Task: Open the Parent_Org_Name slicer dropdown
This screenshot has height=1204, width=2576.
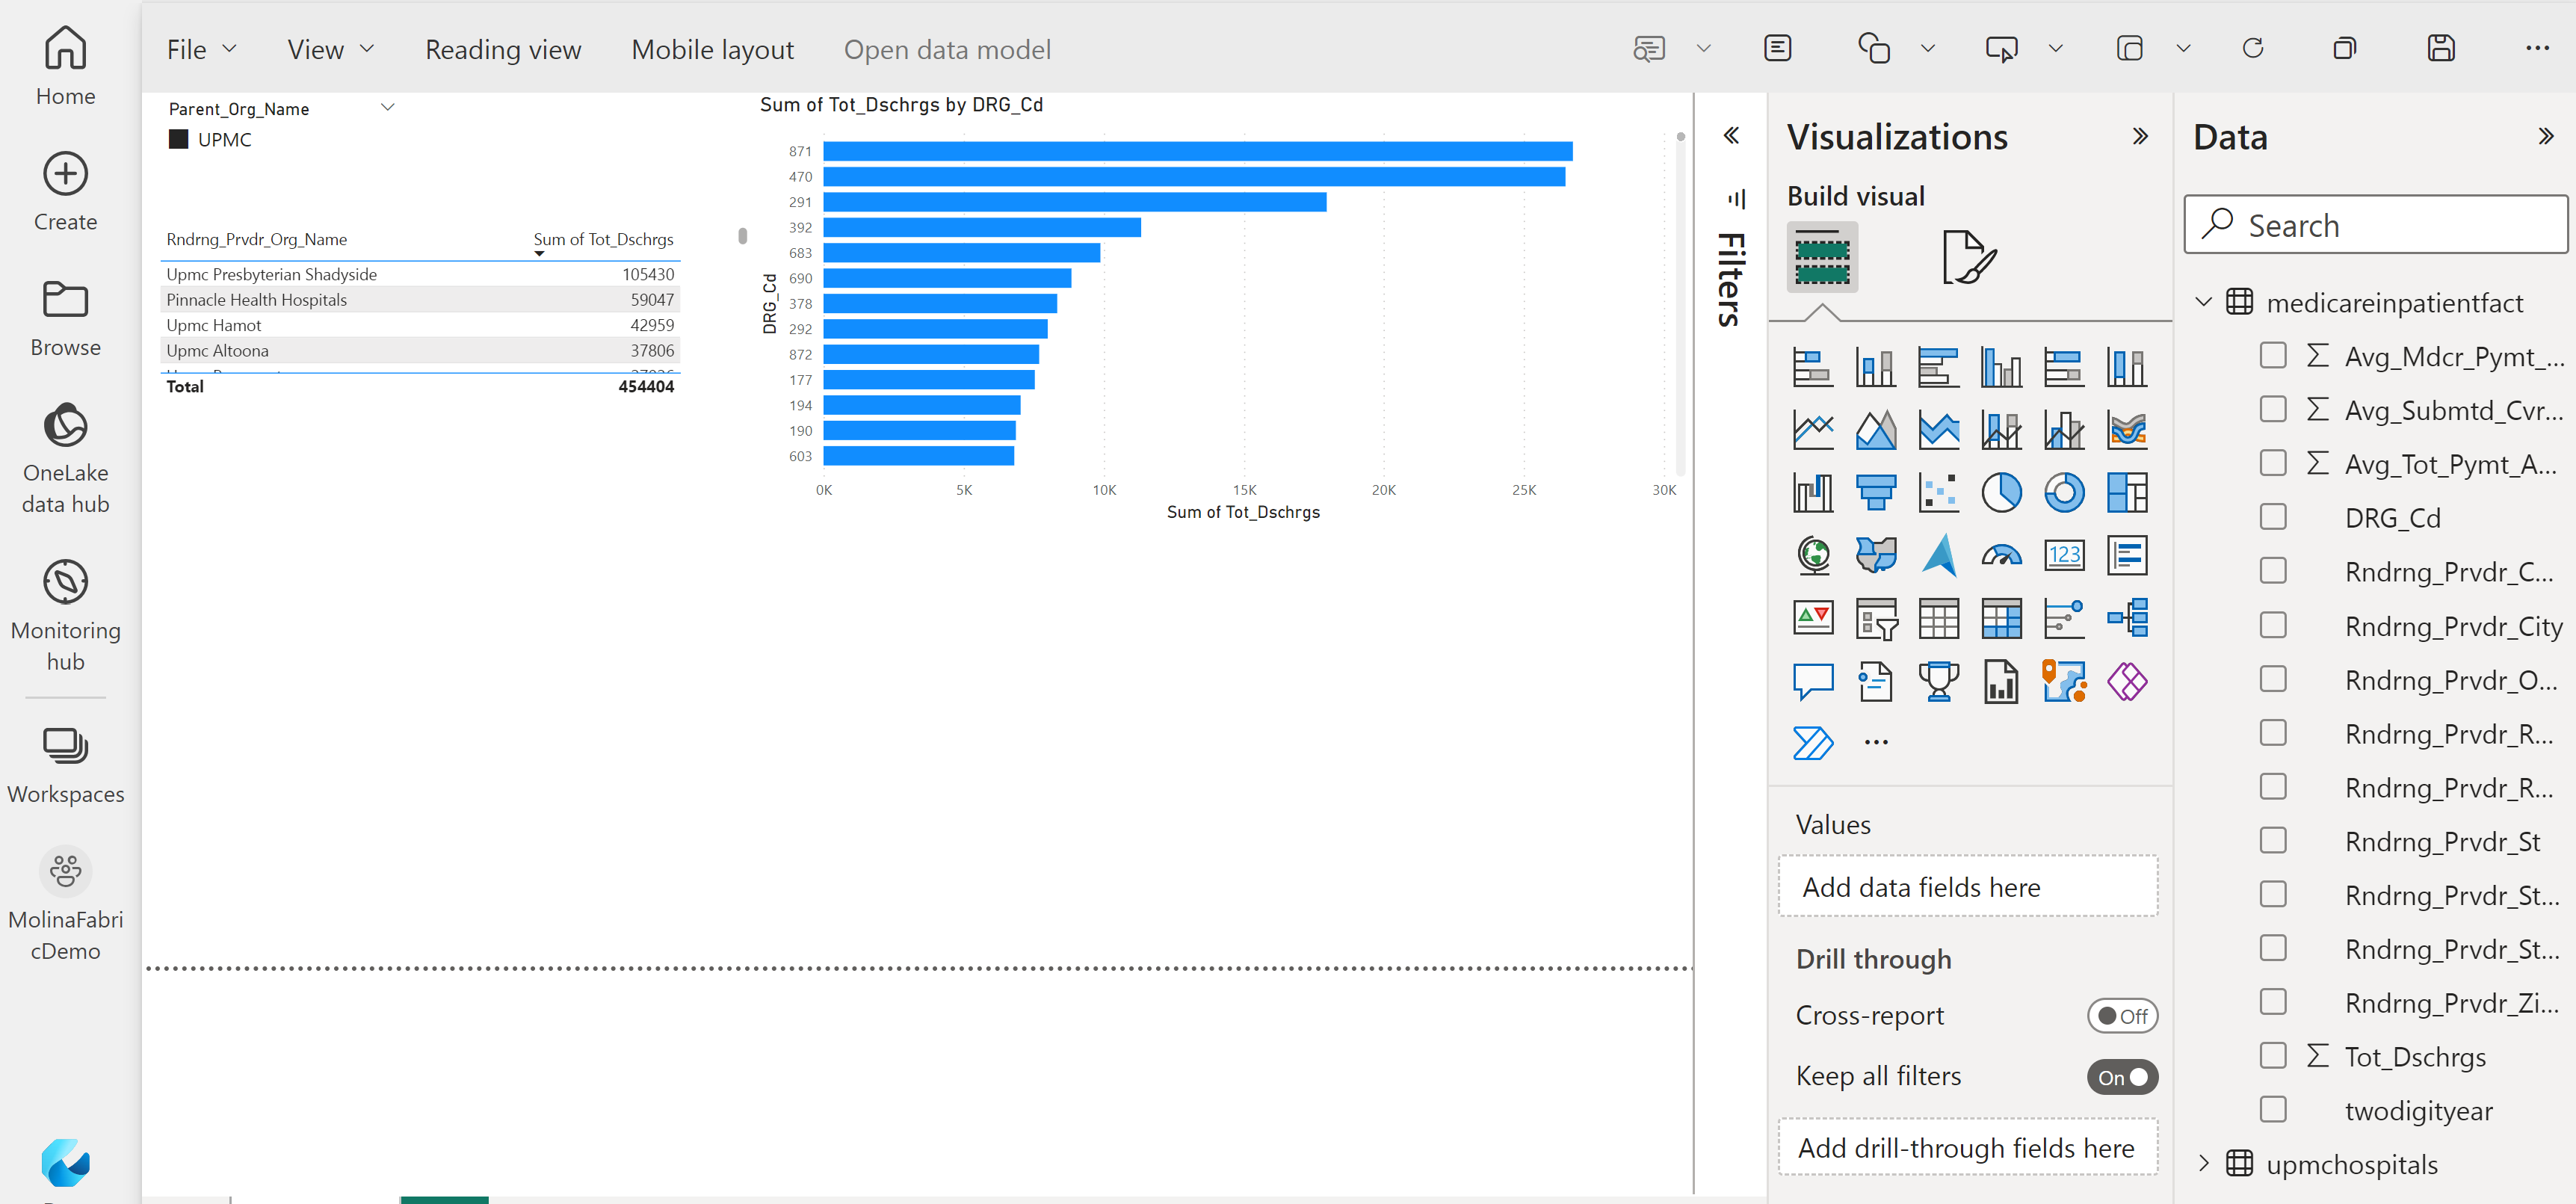Action: point(388,107)
